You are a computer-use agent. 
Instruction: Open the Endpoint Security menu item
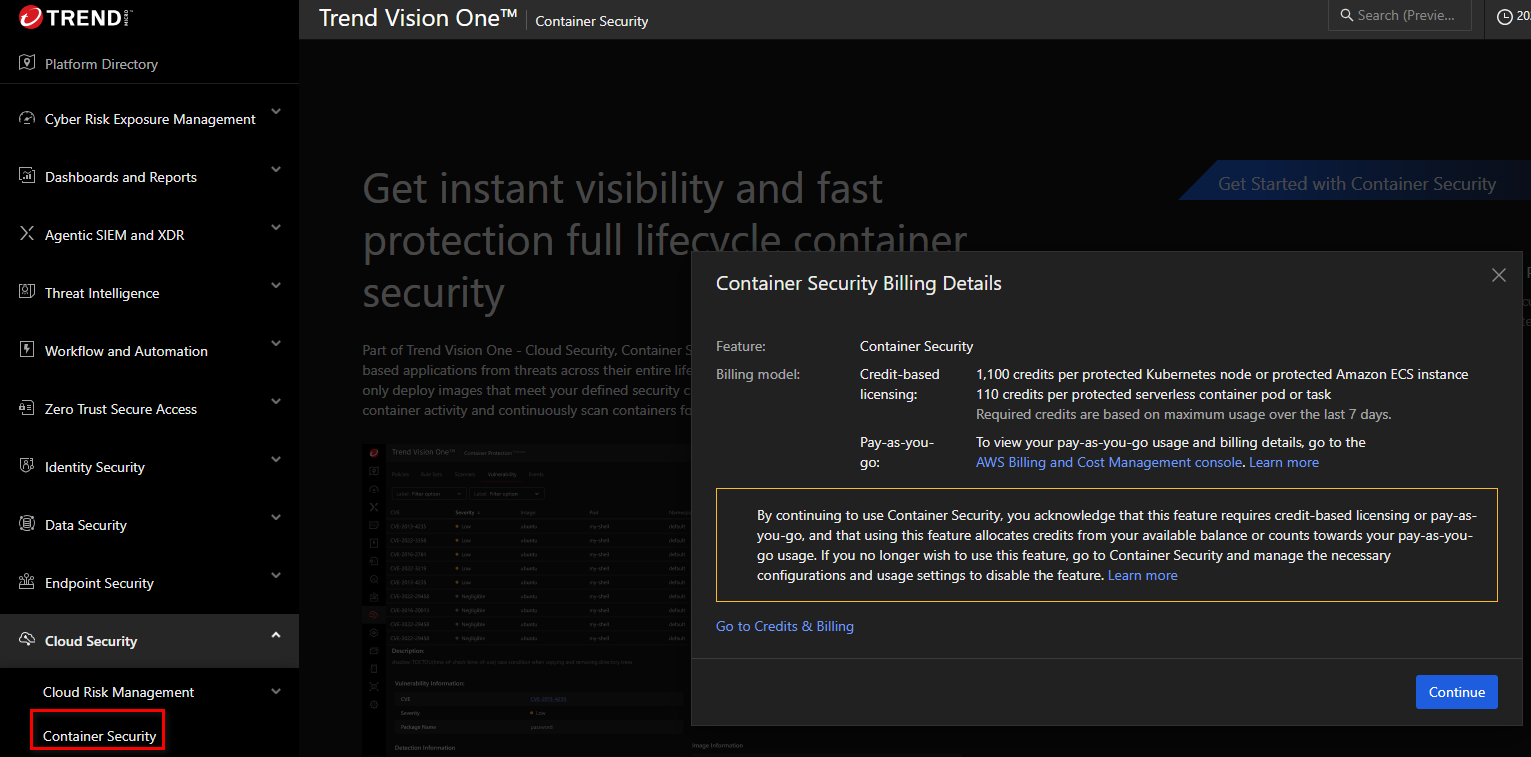click(99, 583)
